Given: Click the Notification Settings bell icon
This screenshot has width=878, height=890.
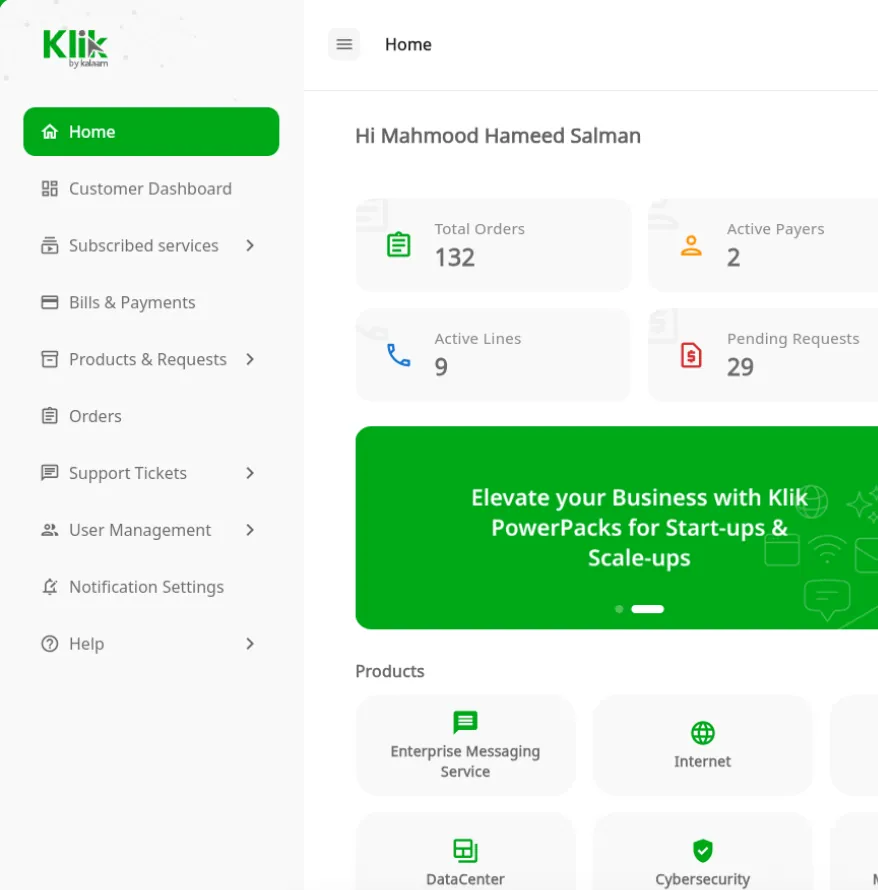Looking at the screenshot, I should (49, 586).
